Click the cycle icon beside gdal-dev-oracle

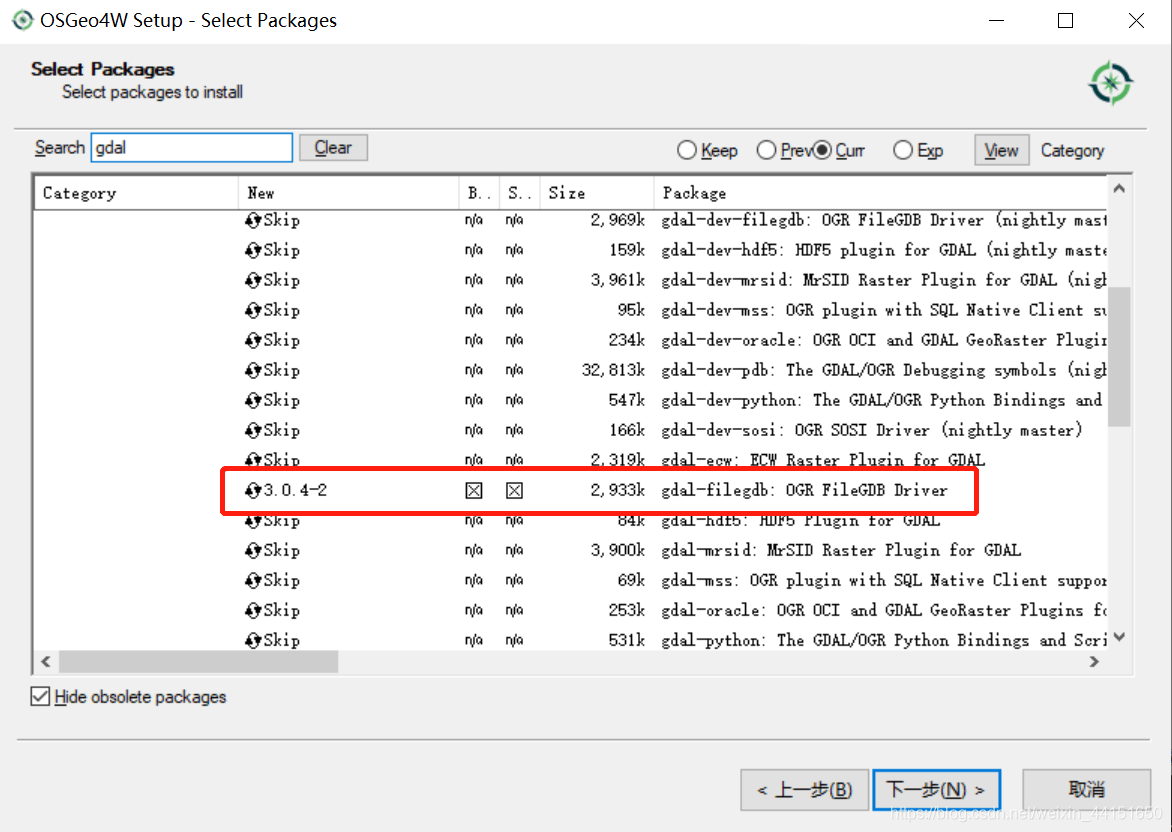253,340
